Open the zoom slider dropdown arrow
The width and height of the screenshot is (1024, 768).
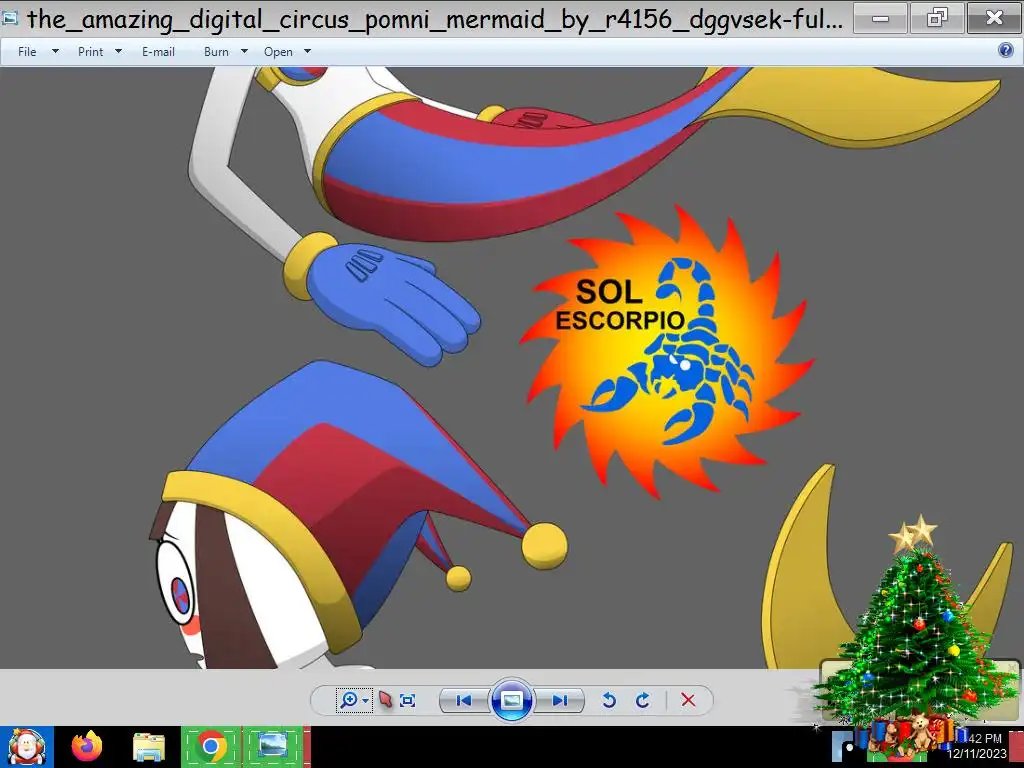(x=365, y=701)
